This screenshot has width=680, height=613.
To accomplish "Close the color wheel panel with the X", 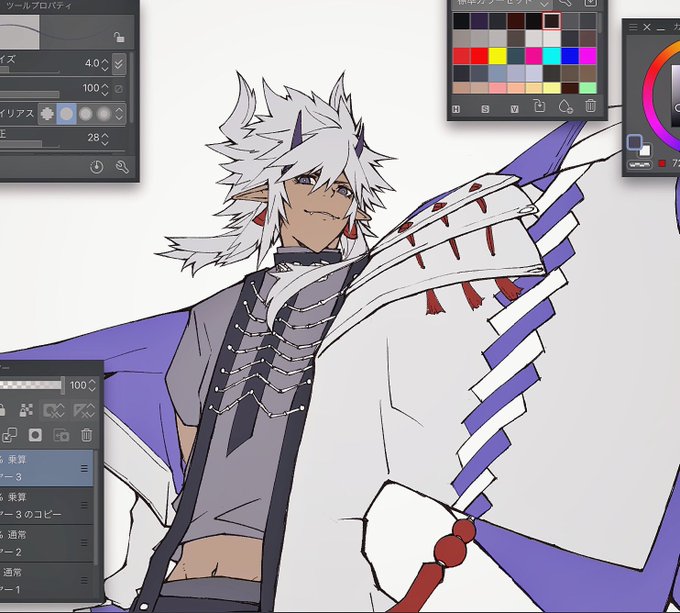I will point(647,27).
